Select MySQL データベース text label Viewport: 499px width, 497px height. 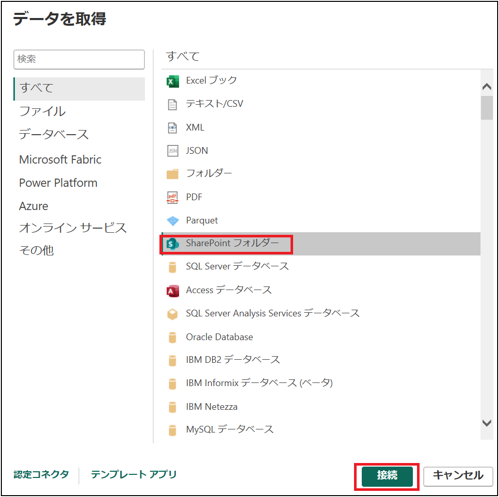(x=230, y=429)
